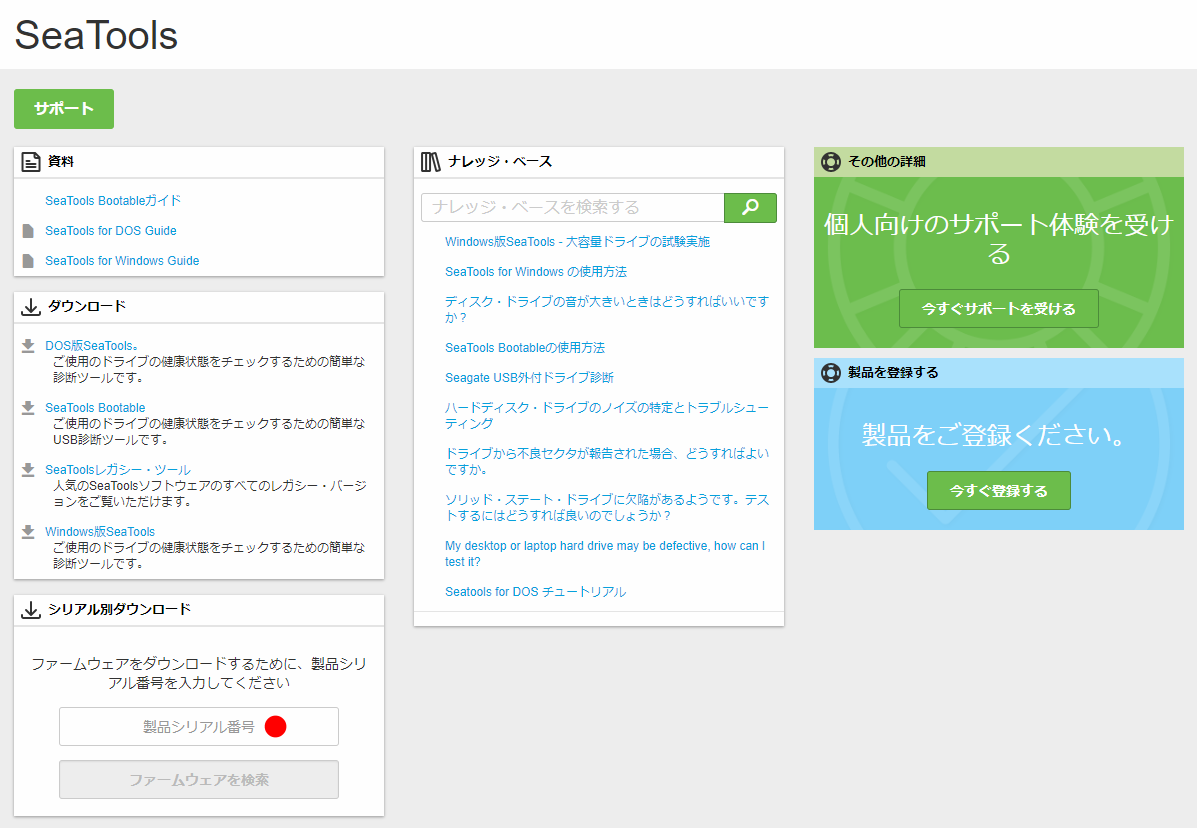Image resolution: width=1197 pixels, height=828 pixels.
Task: Focus the ナレッジ・ベースを検索する search field
Action: [573, 208]
